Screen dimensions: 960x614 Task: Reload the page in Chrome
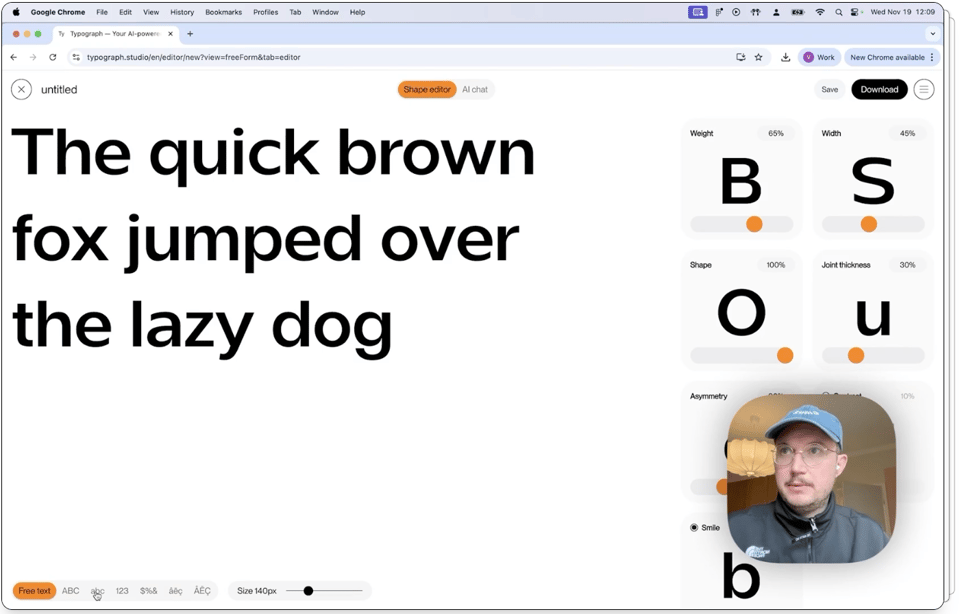pos(53,58)
